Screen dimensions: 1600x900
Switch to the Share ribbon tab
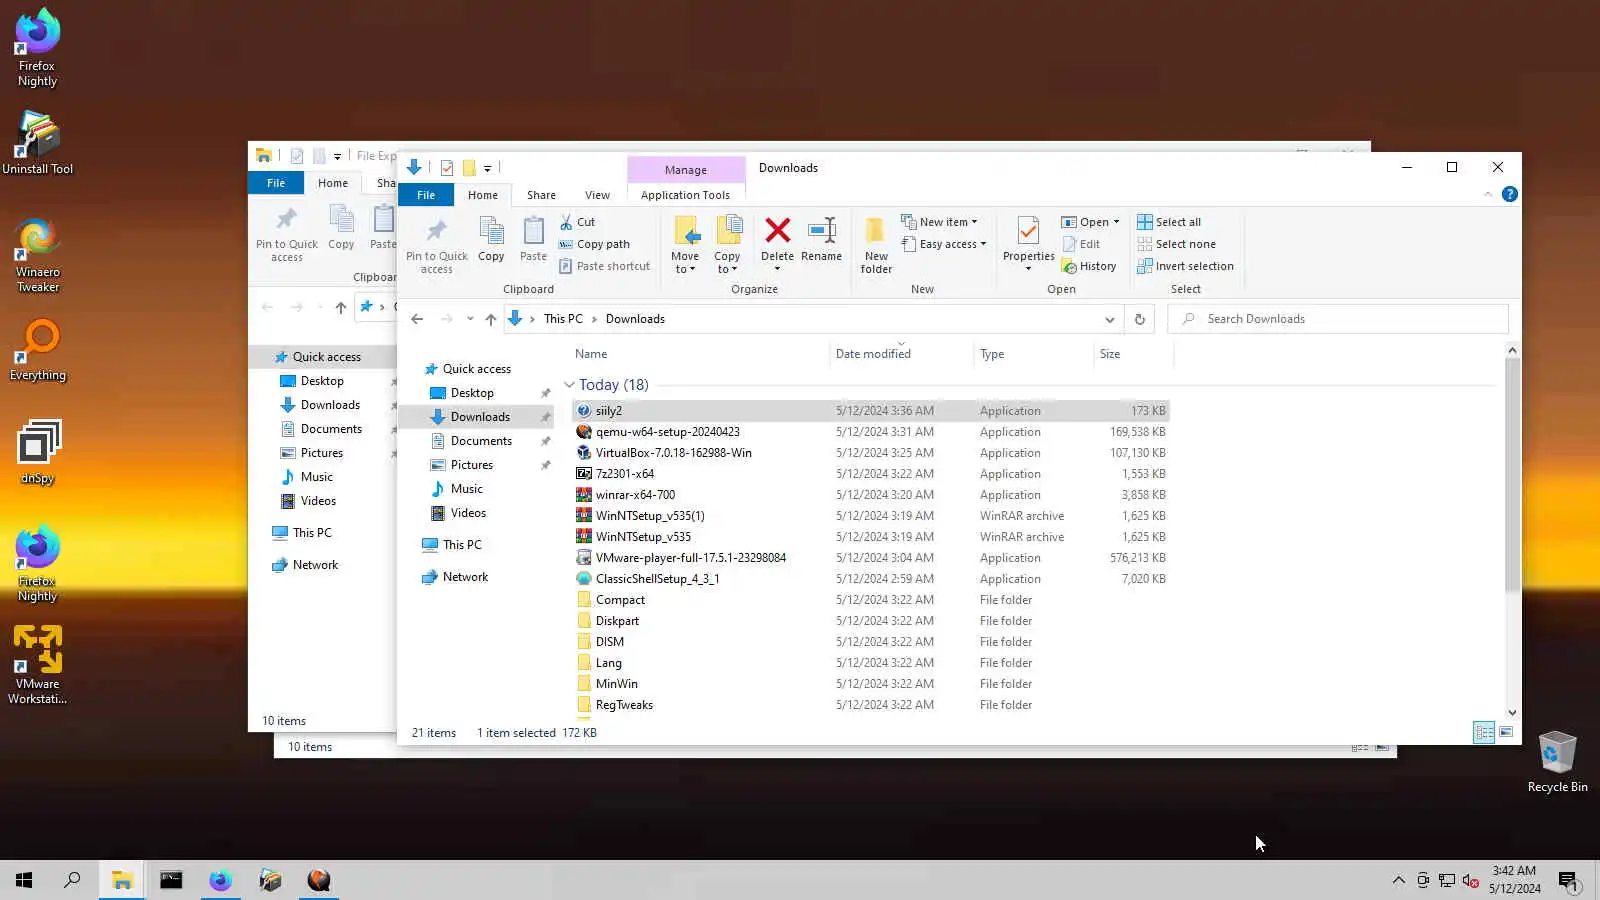coord(541,195)
